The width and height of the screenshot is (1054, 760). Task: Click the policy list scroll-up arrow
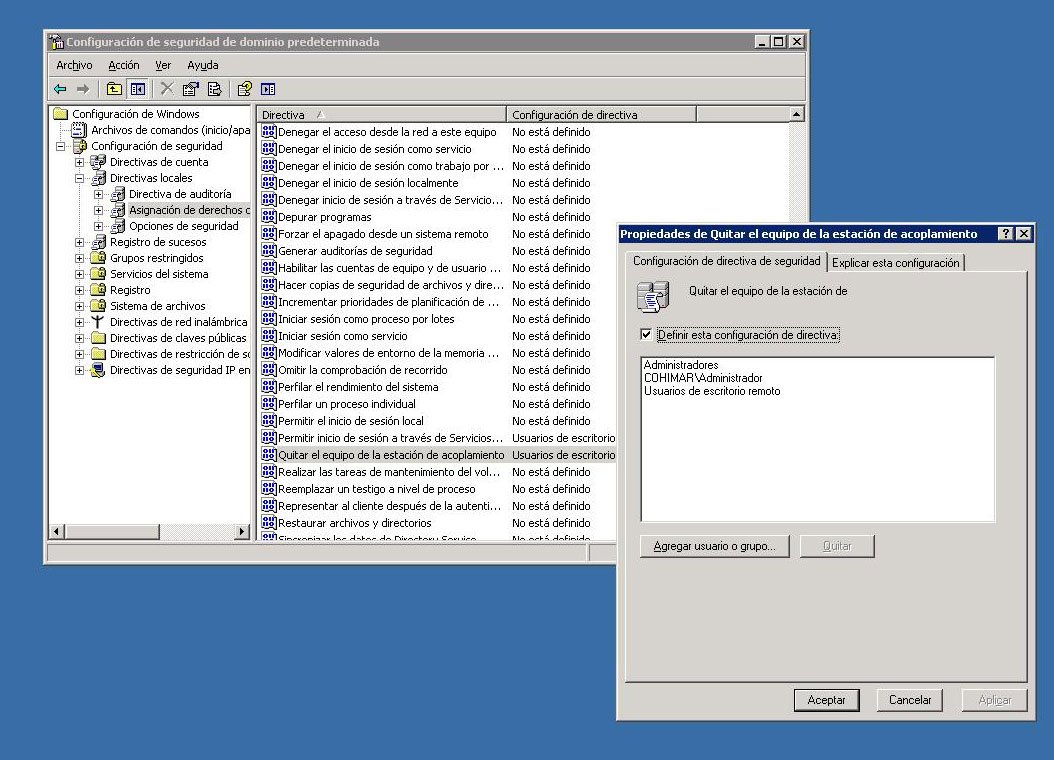797,114
